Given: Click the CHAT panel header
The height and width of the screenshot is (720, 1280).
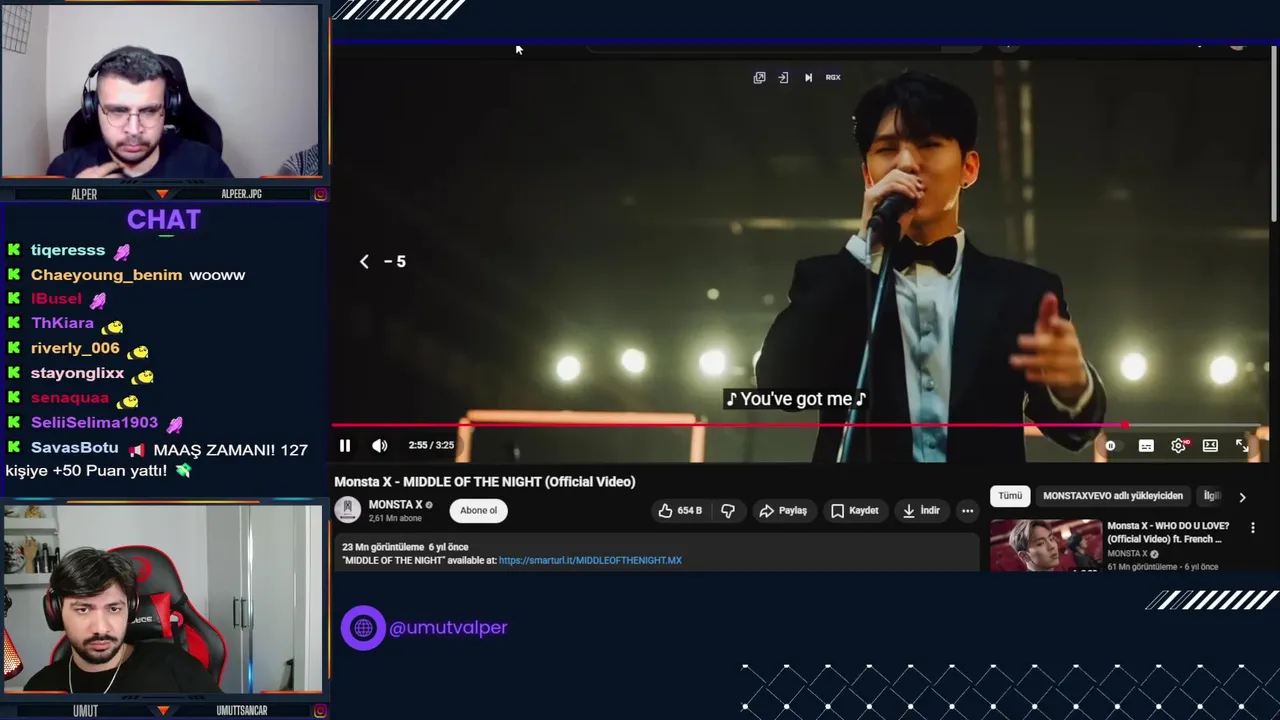Looking at the screenshot, I should (x=164, y=219).
